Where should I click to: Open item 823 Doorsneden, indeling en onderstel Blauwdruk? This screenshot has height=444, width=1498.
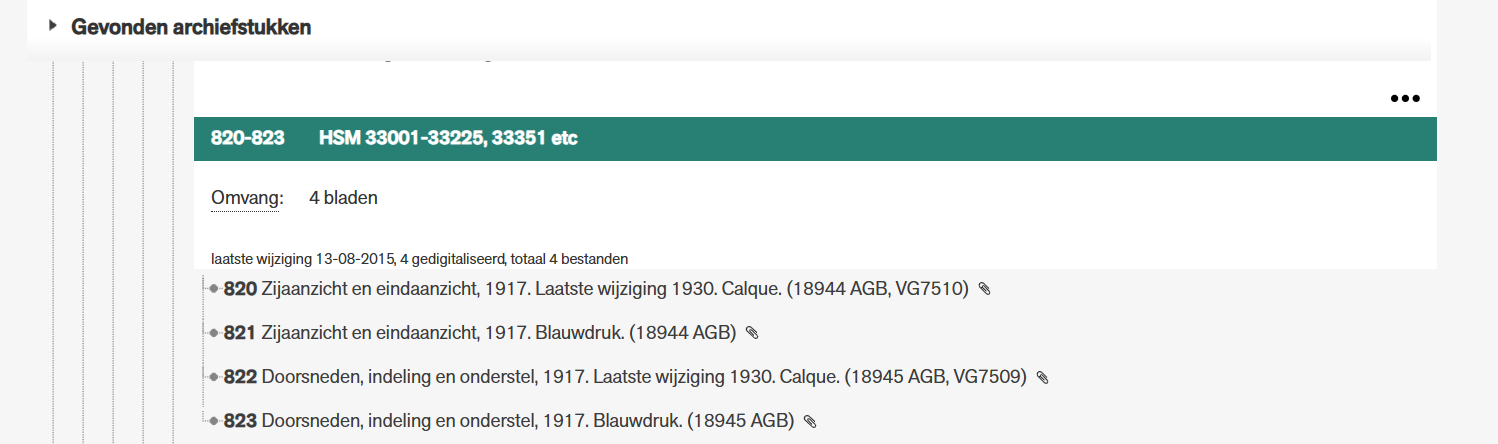pyautogui.click(x=509, y=421)
